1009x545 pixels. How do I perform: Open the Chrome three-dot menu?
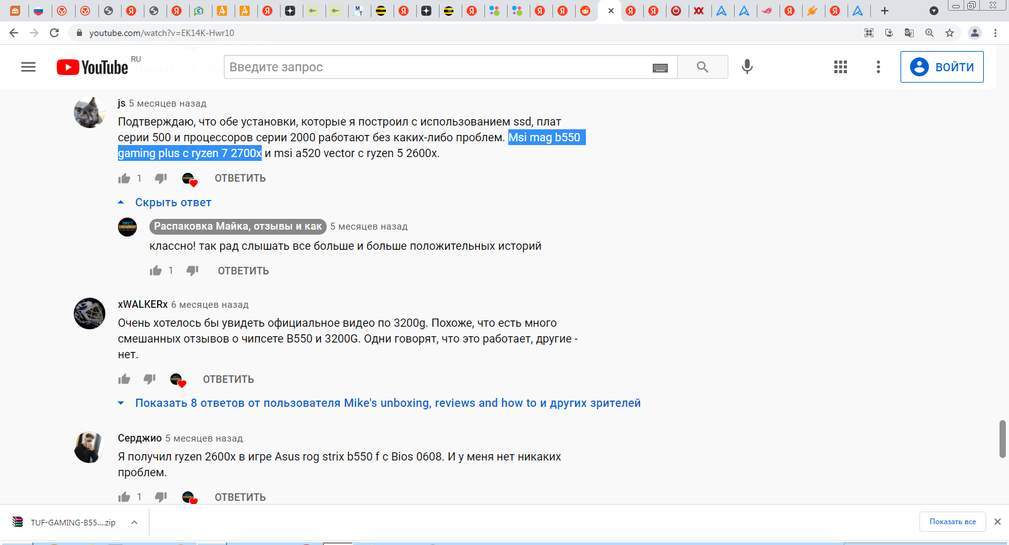point(995,33)
